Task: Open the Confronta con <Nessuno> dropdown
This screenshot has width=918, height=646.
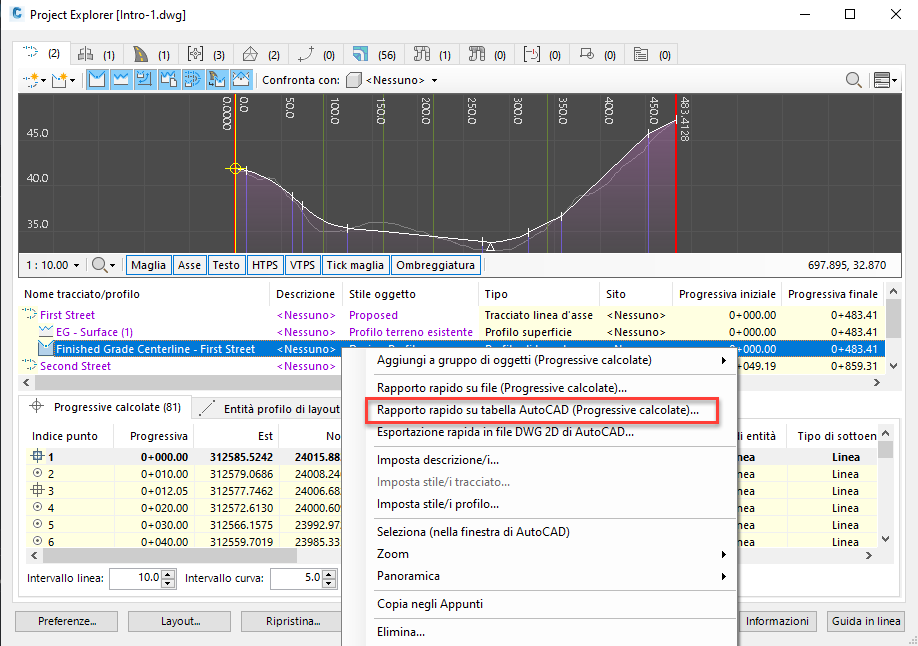Action: [392, 80]
